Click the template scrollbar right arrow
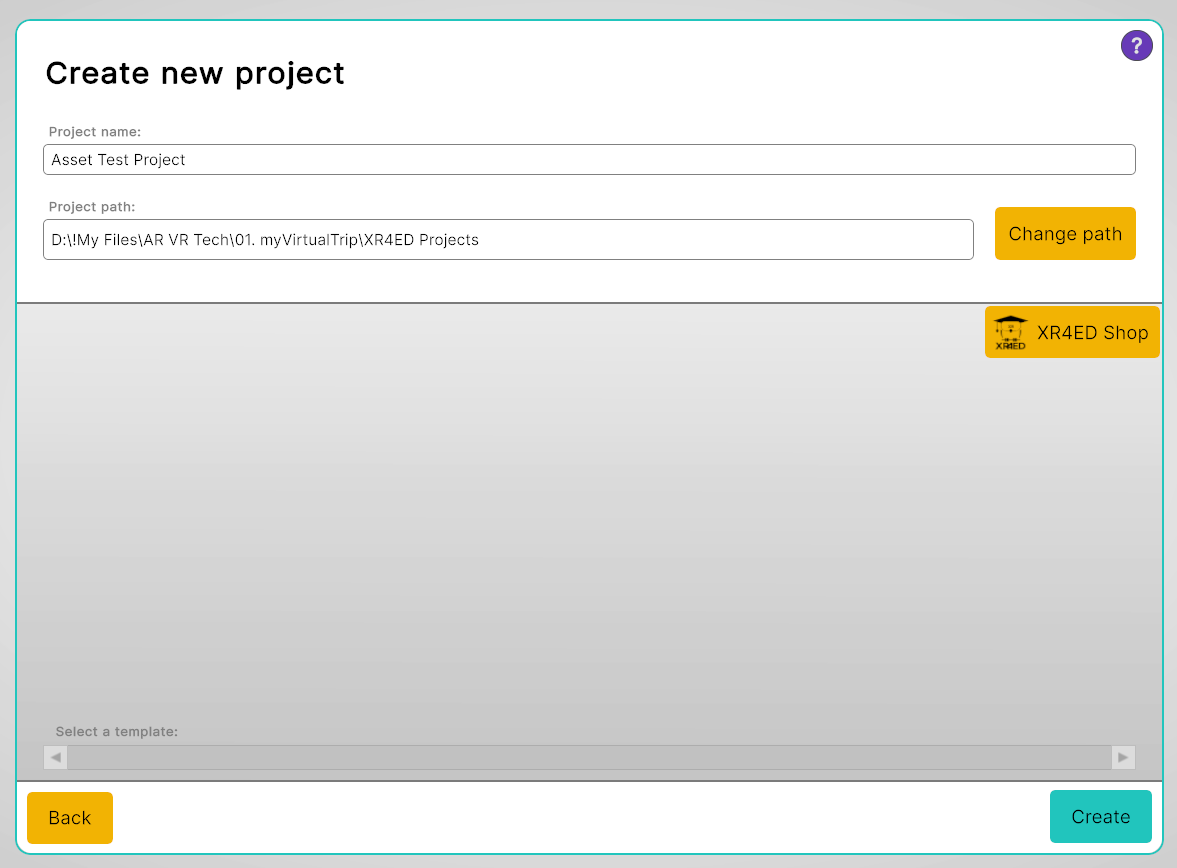 1123,757
